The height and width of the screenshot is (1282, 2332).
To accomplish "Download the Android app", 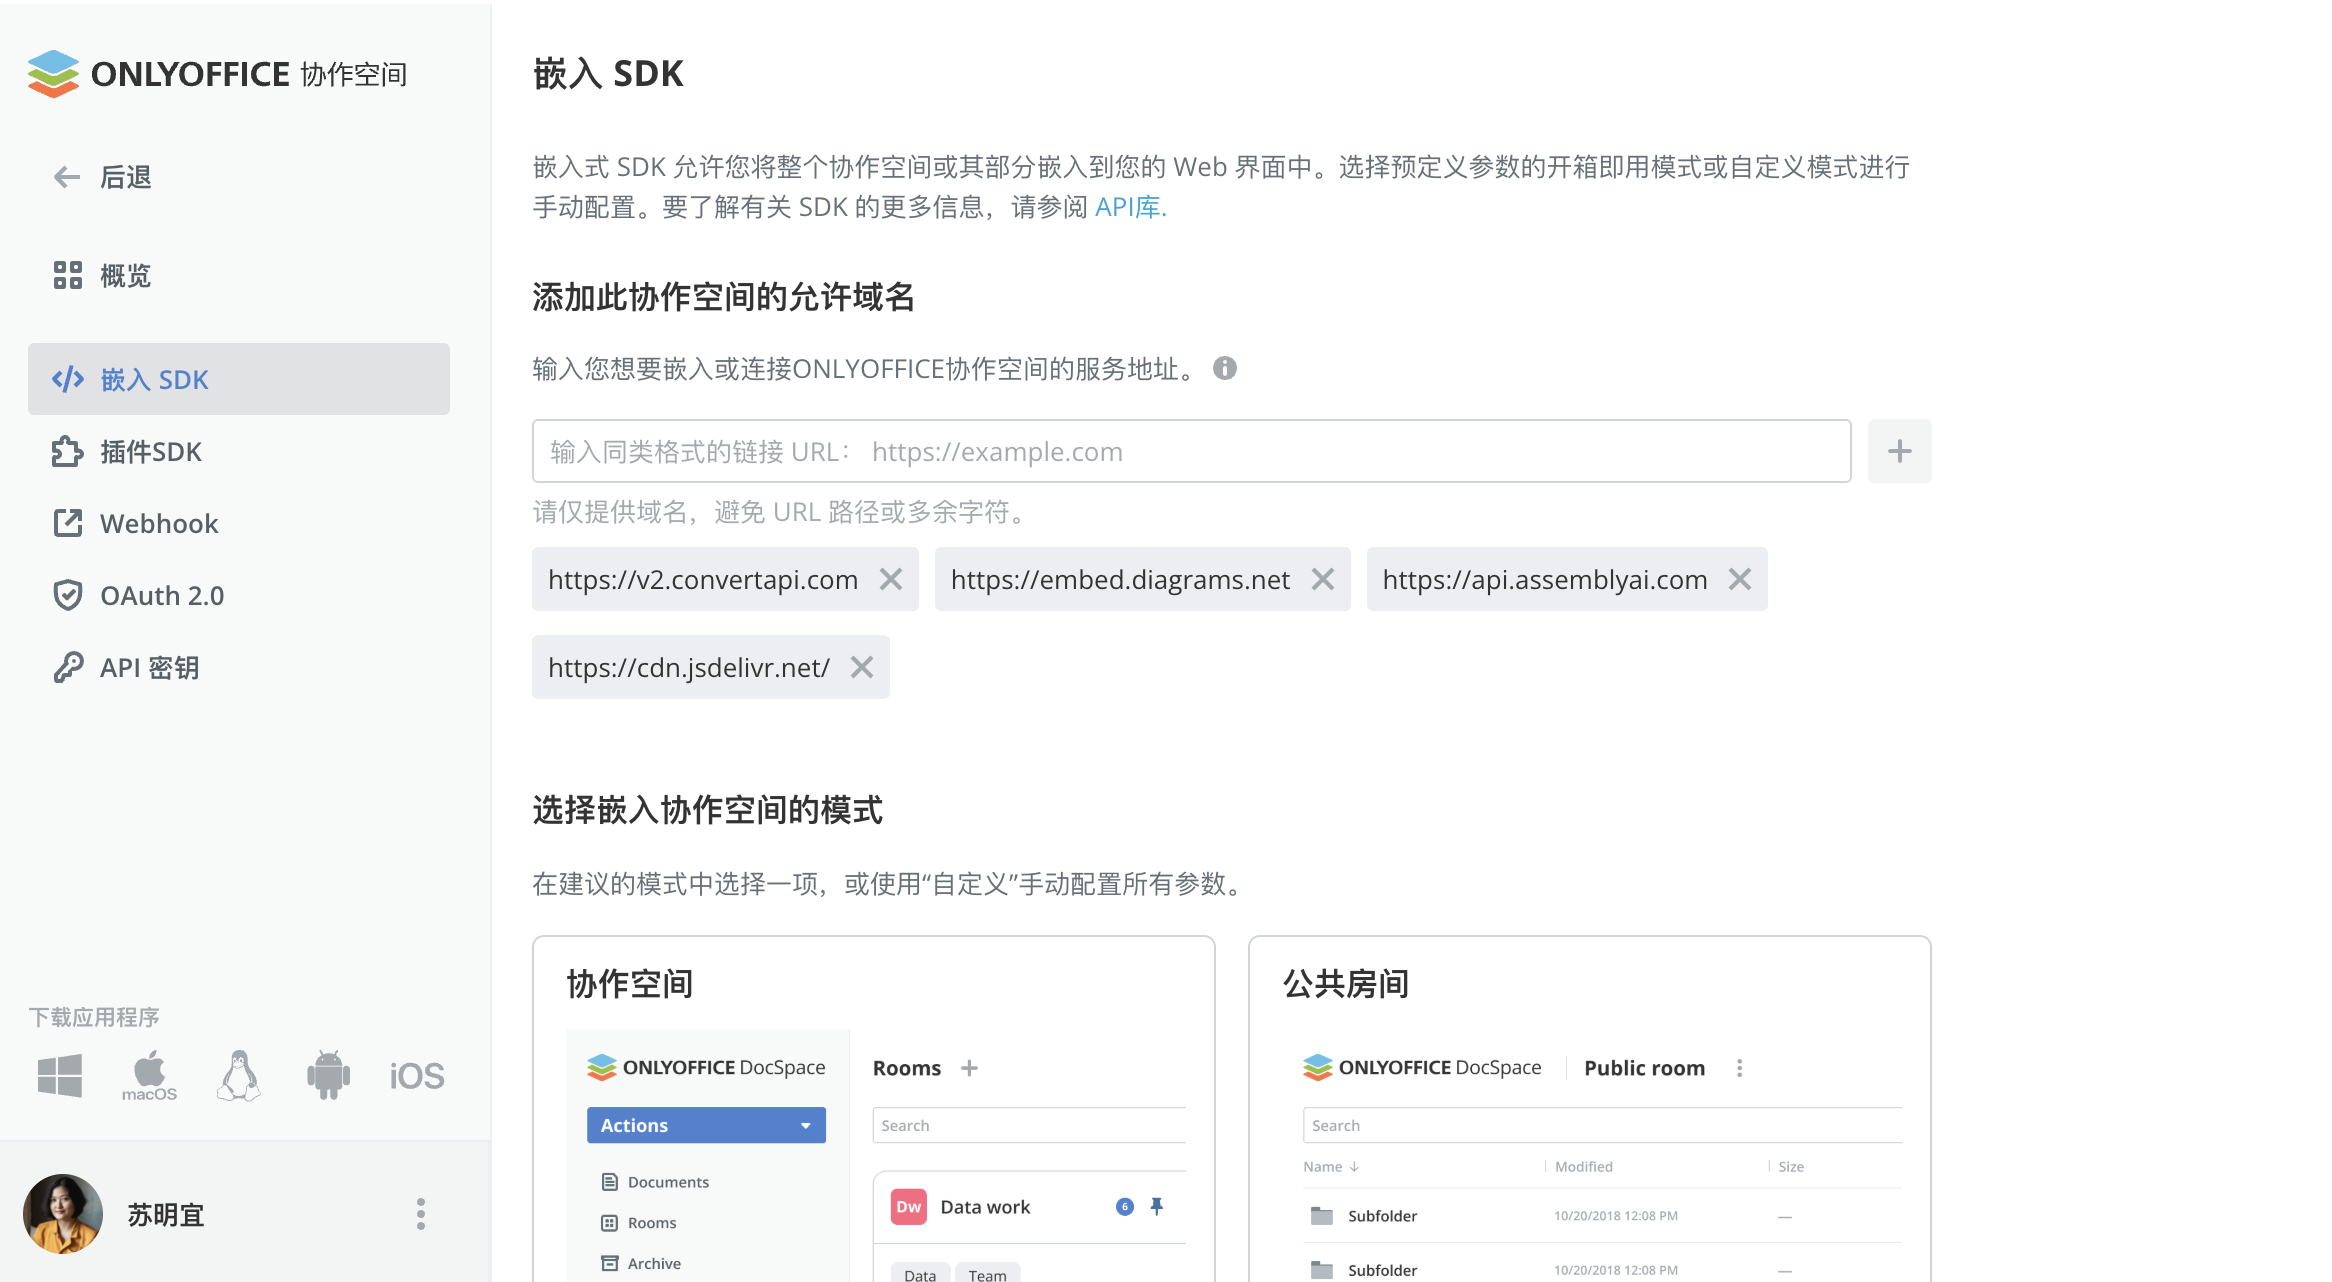I will pyautogui.click(x=328, y=1076).
